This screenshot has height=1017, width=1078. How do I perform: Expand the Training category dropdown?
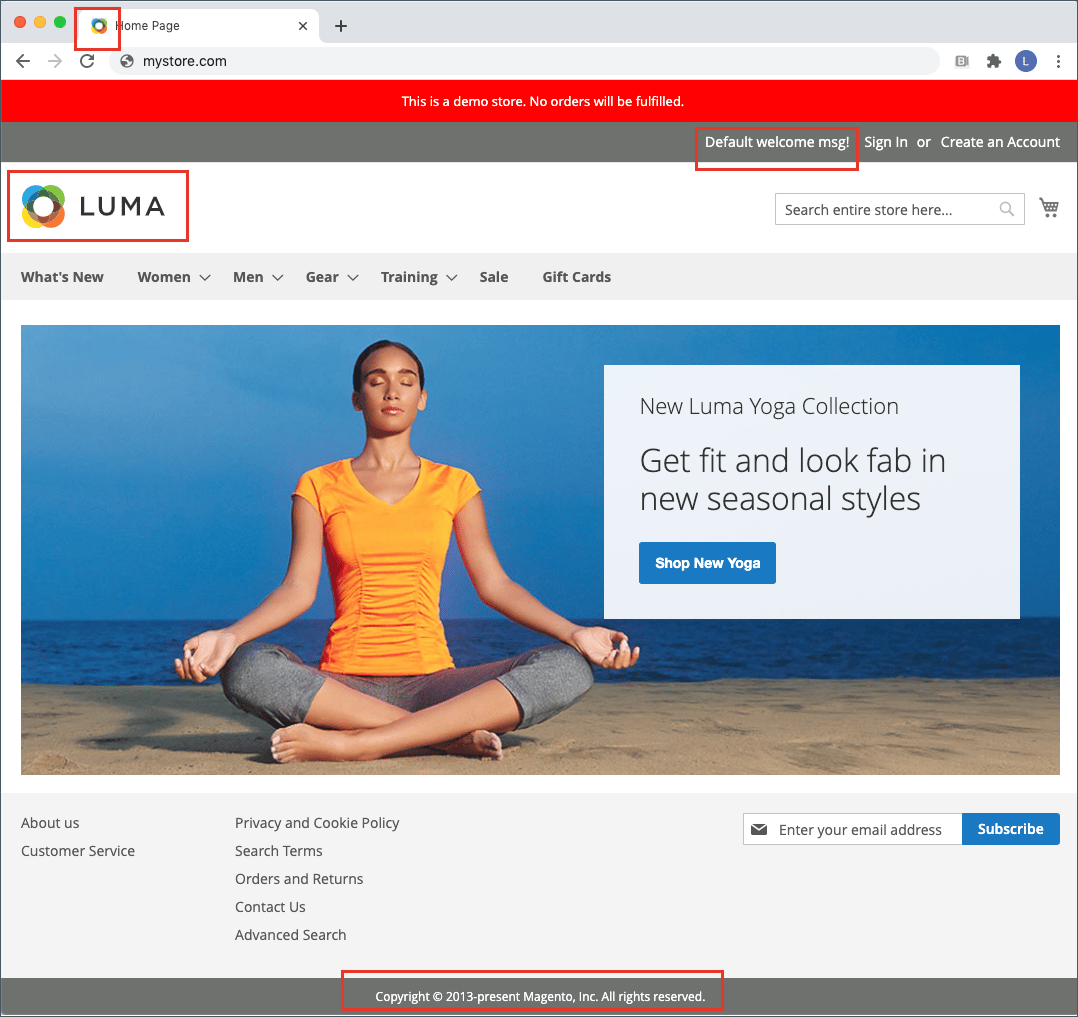tap(409, 277)
